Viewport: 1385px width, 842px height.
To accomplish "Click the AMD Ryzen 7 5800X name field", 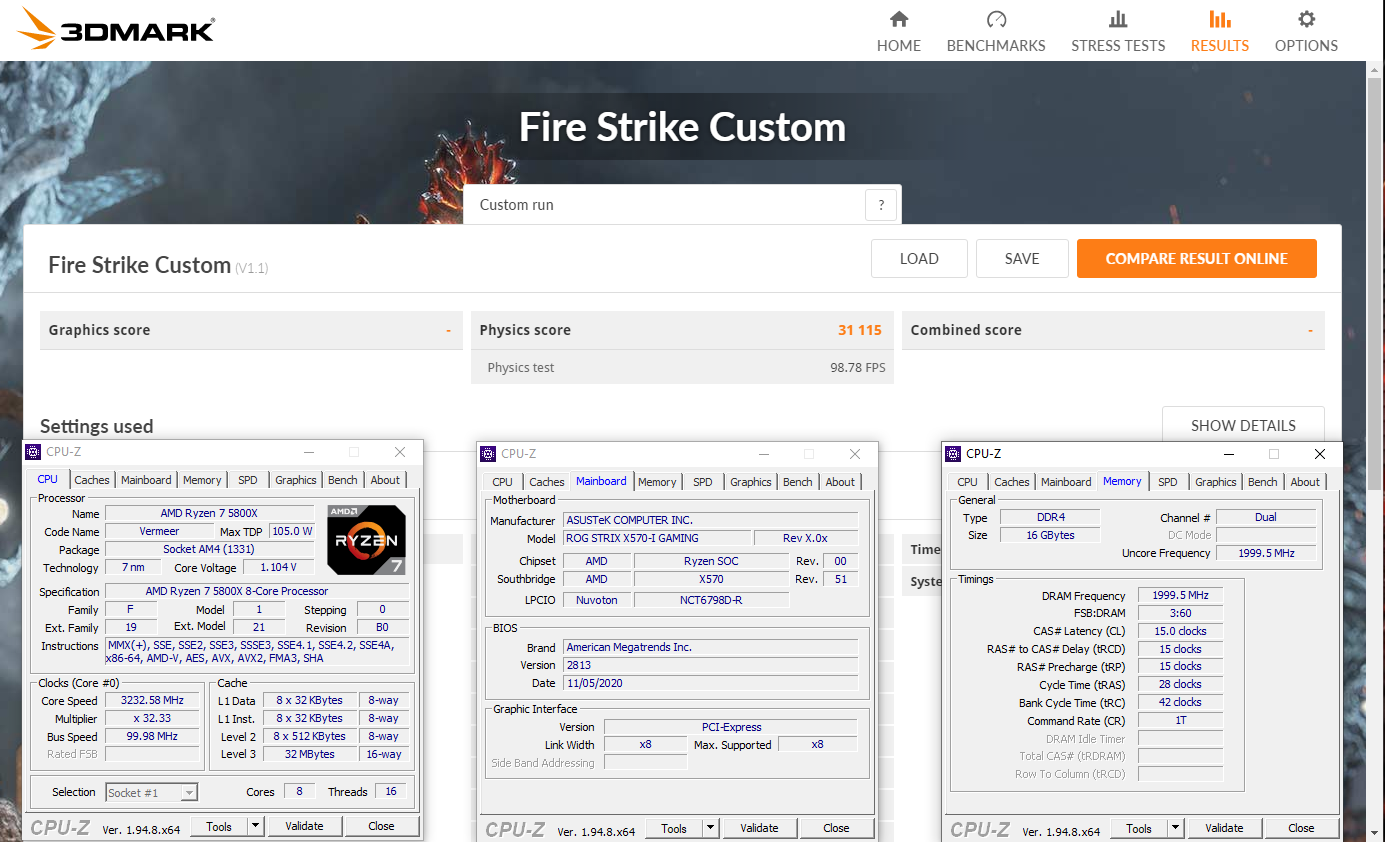I will [210, 513].
